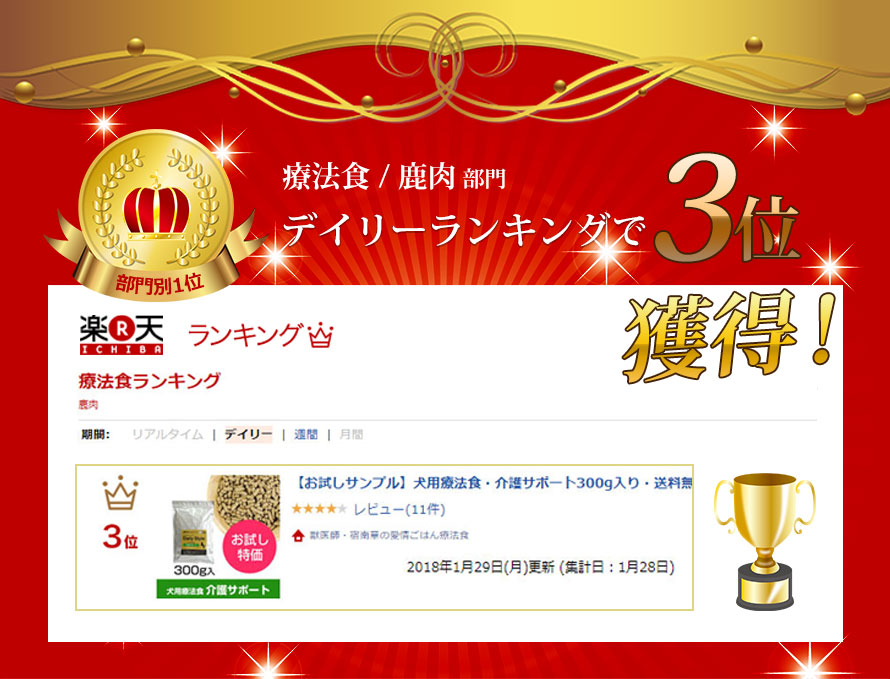Screen dimensions: 890x679
Task: Open the レビュー(11件) link
Action: 400,509
